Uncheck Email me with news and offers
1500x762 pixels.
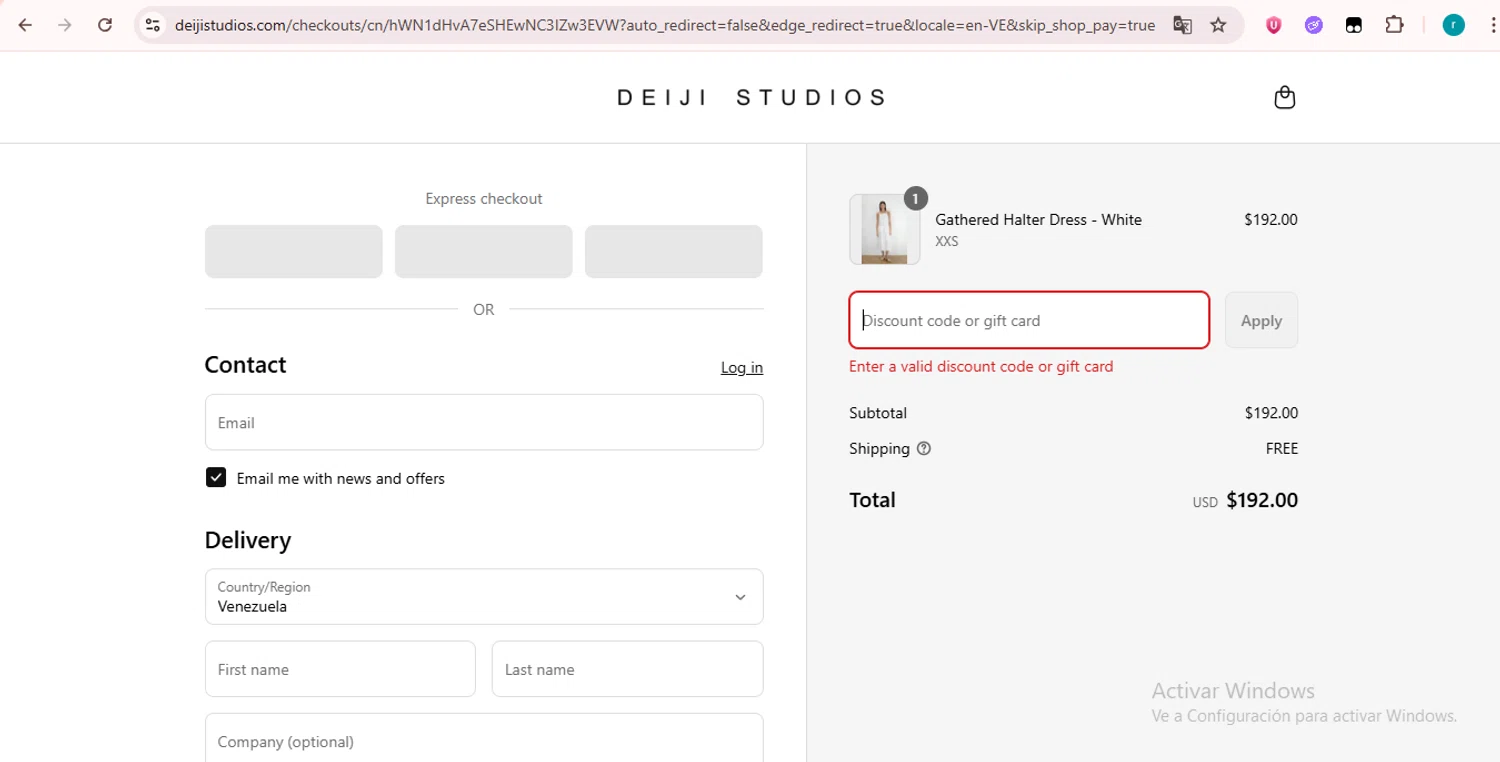[216, 477]
